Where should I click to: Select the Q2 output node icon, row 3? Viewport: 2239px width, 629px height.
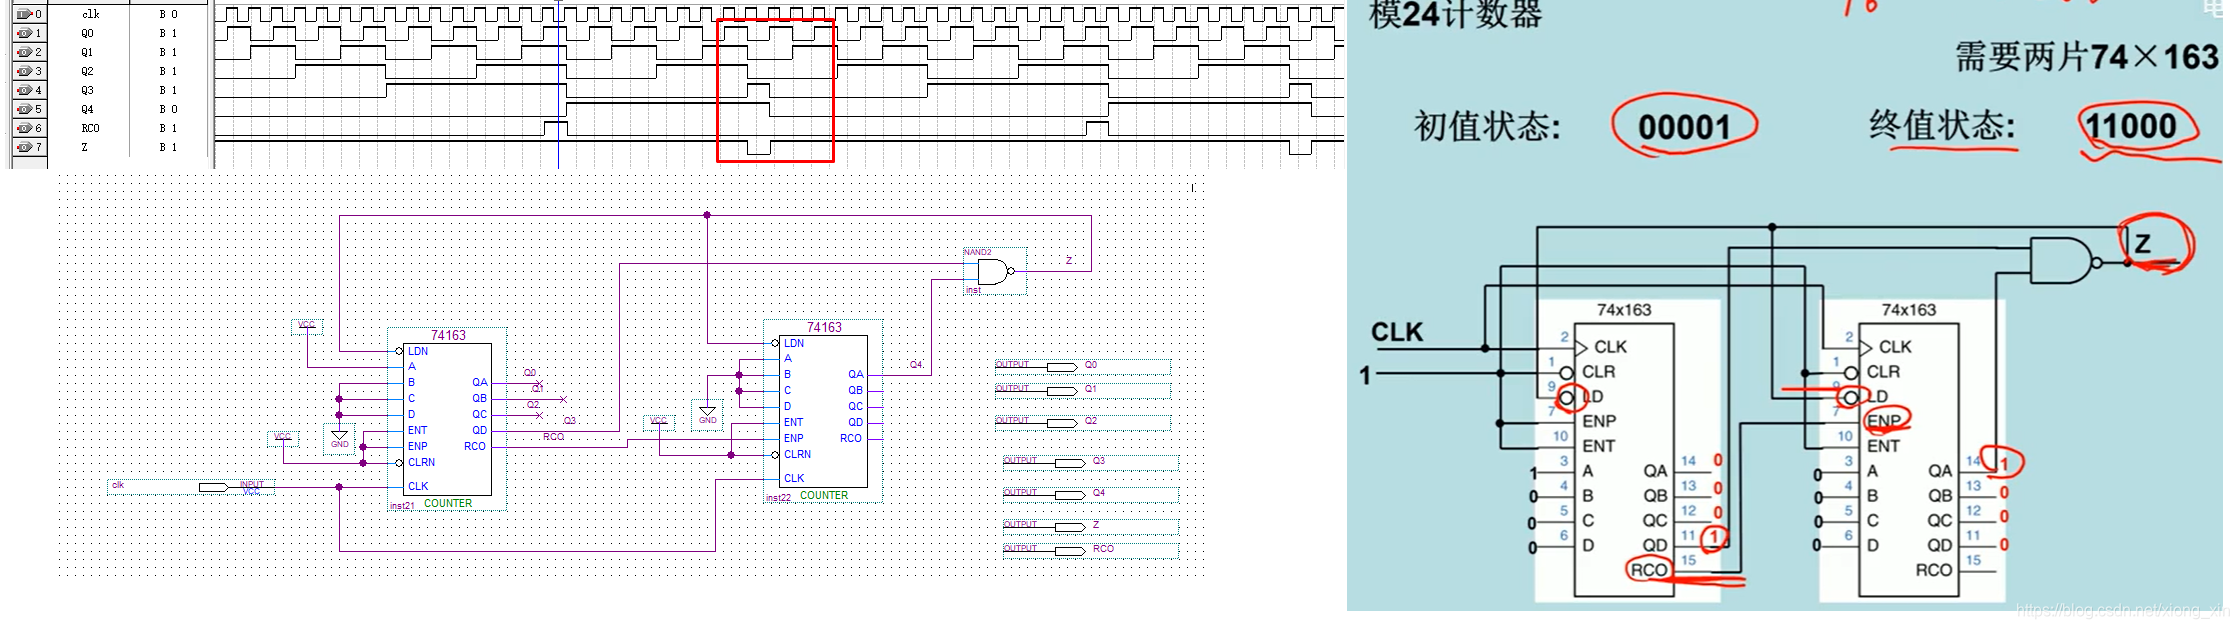point(24,71)
